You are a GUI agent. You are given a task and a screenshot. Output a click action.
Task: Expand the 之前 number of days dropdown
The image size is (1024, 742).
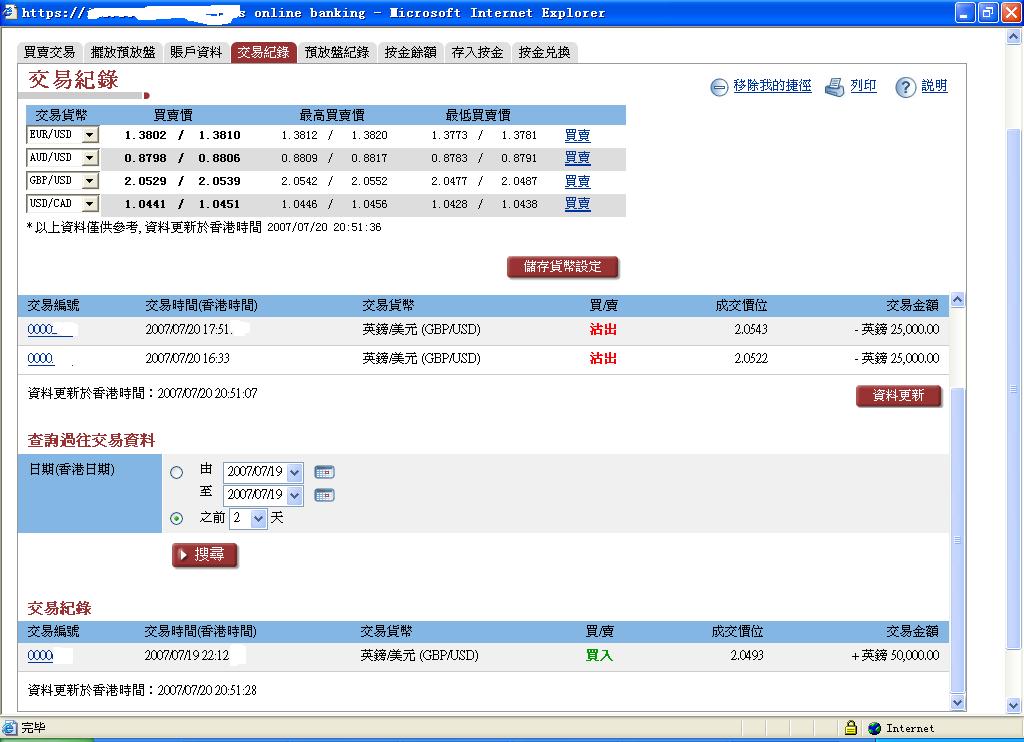[259, 519]
